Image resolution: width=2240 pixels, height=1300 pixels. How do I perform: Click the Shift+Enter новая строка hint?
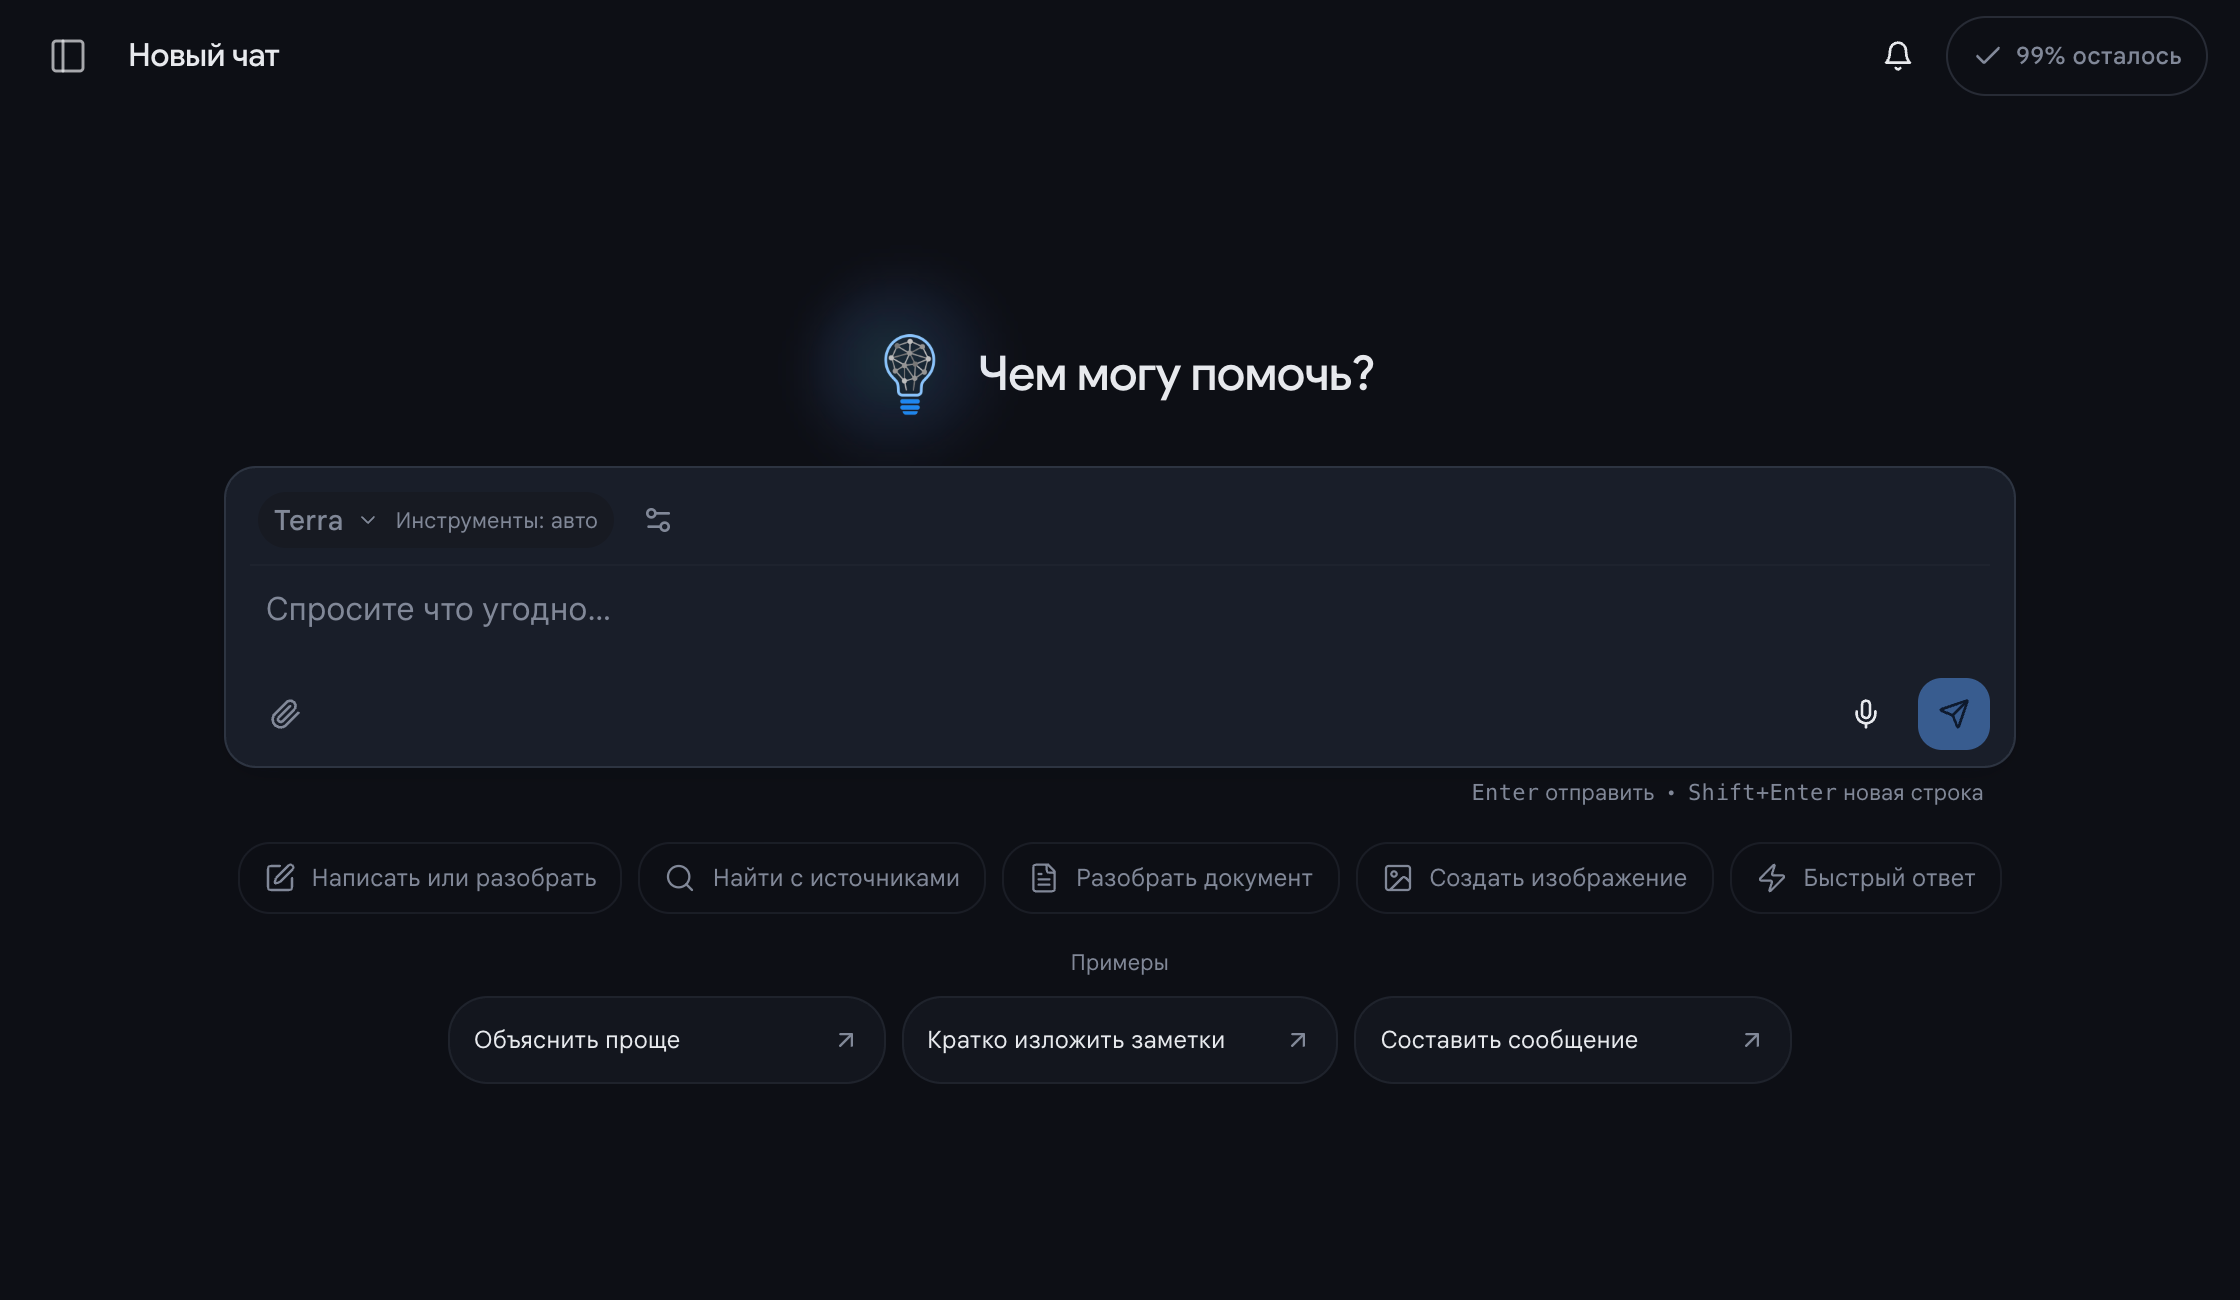point(1835,793)
